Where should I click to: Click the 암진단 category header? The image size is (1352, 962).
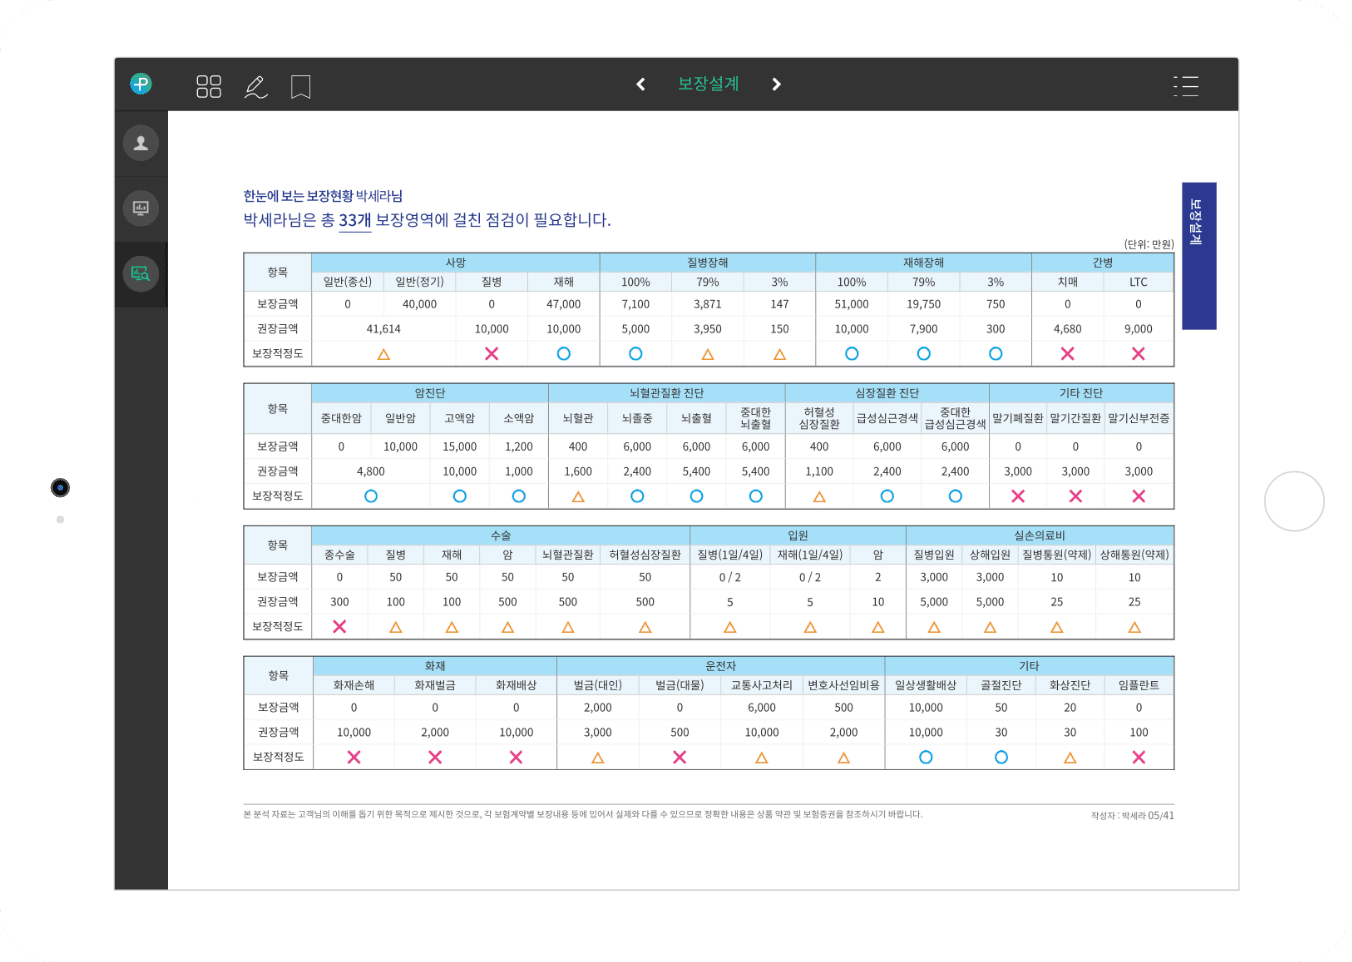[x=430, y=393]
